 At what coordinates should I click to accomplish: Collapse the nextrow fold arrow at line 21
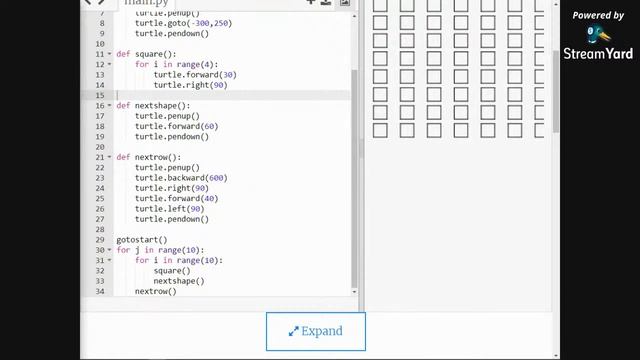pyautogui.click(x=109, y=157)
